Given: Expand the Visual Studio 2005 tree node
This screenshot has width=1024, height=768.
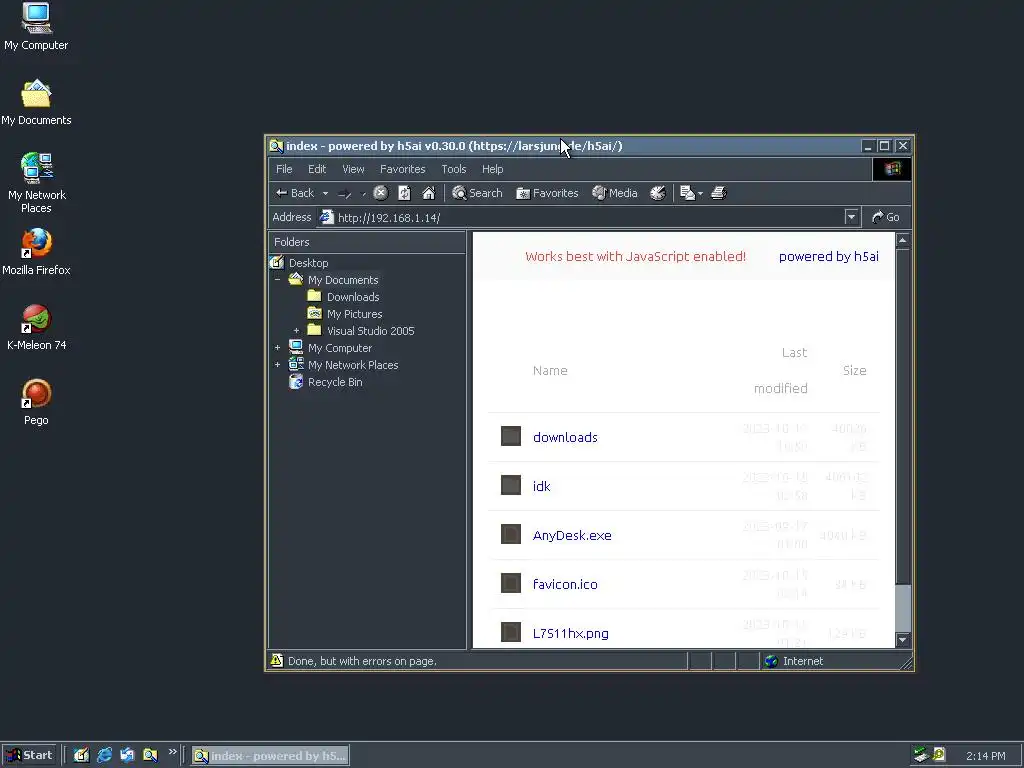Looking at the screenshot, I should tap(296, 330).
